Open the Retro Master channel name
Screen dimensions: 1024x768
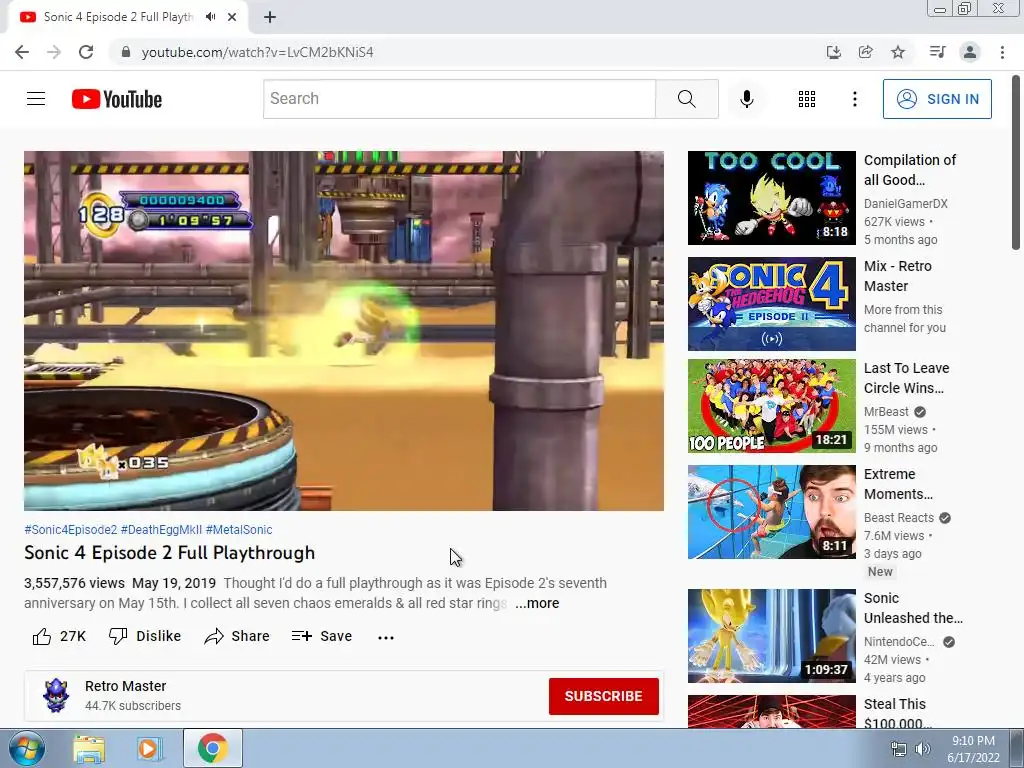point(125,686)
